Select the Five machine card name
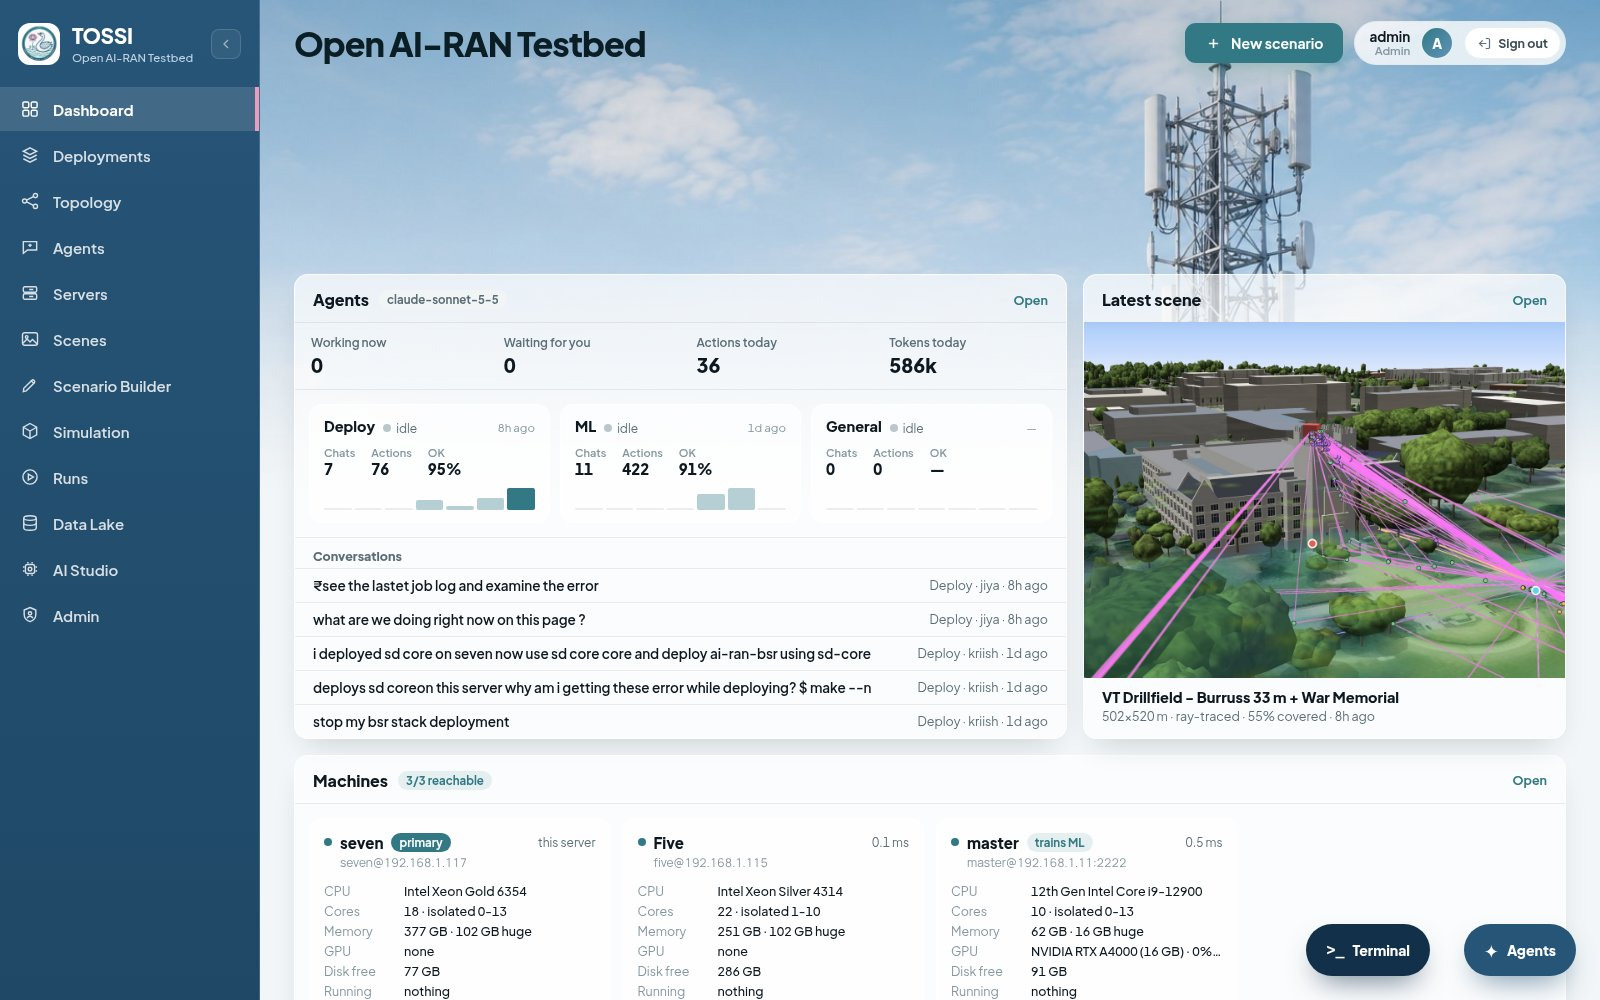 coord(668,843)
